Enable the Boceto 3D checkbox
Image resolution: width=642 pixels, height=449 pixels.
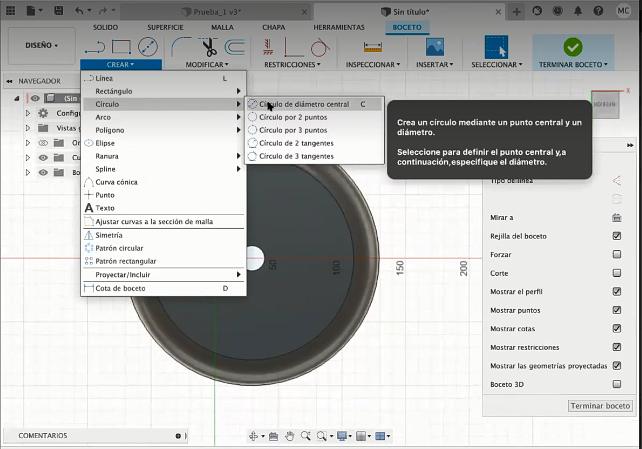[616, 384]
